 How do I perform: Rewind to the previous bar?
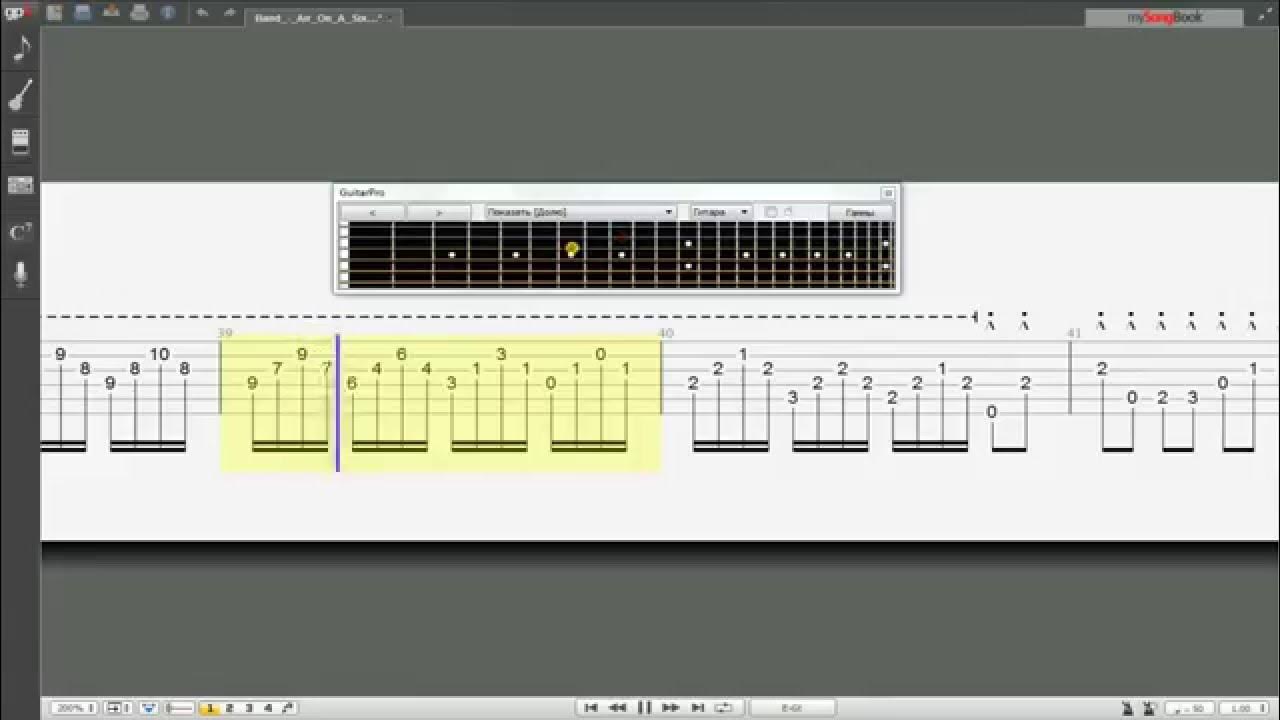618,708
